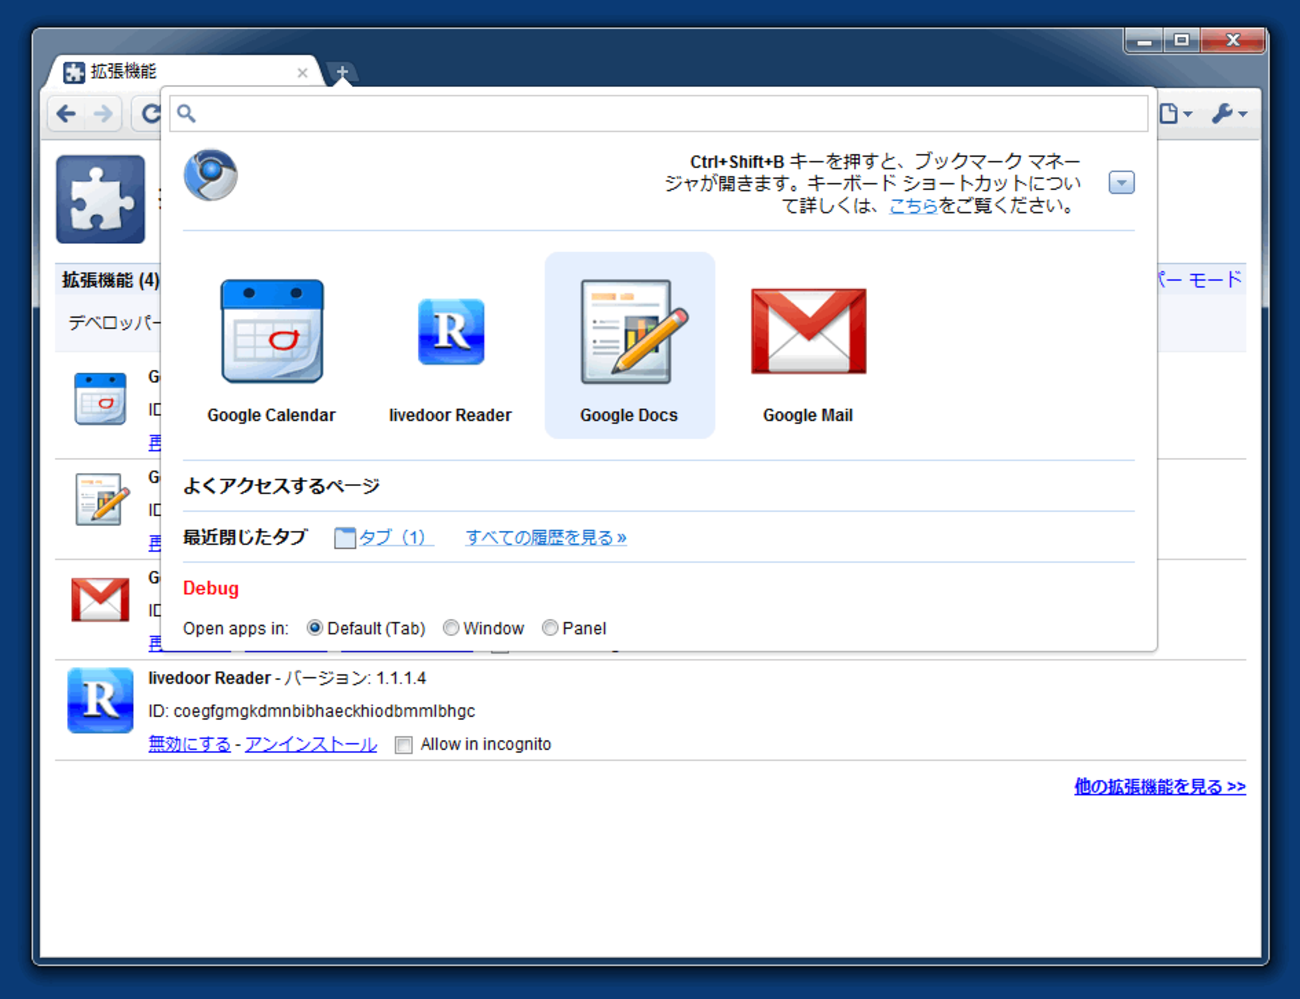Viewport: 1300px width, 999px height.
Task: Click the 最近閉じたタブ label
Action: [x=245, y=537]
